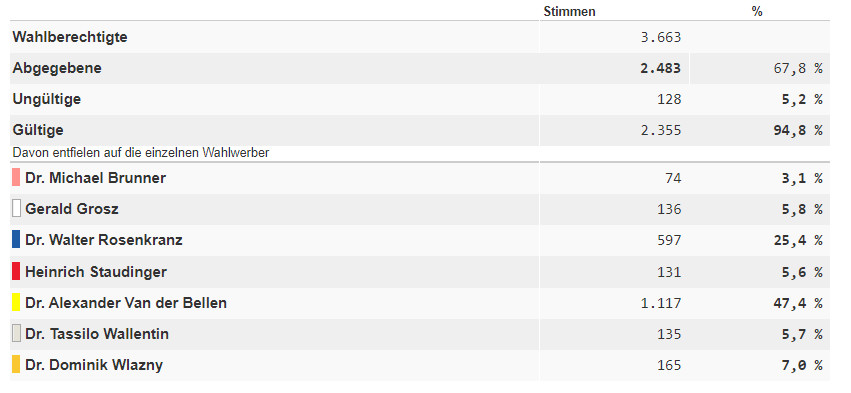Viewport: 851px width, 393px height.
Task: Click the Gültige row label
Action: point(38,130)
